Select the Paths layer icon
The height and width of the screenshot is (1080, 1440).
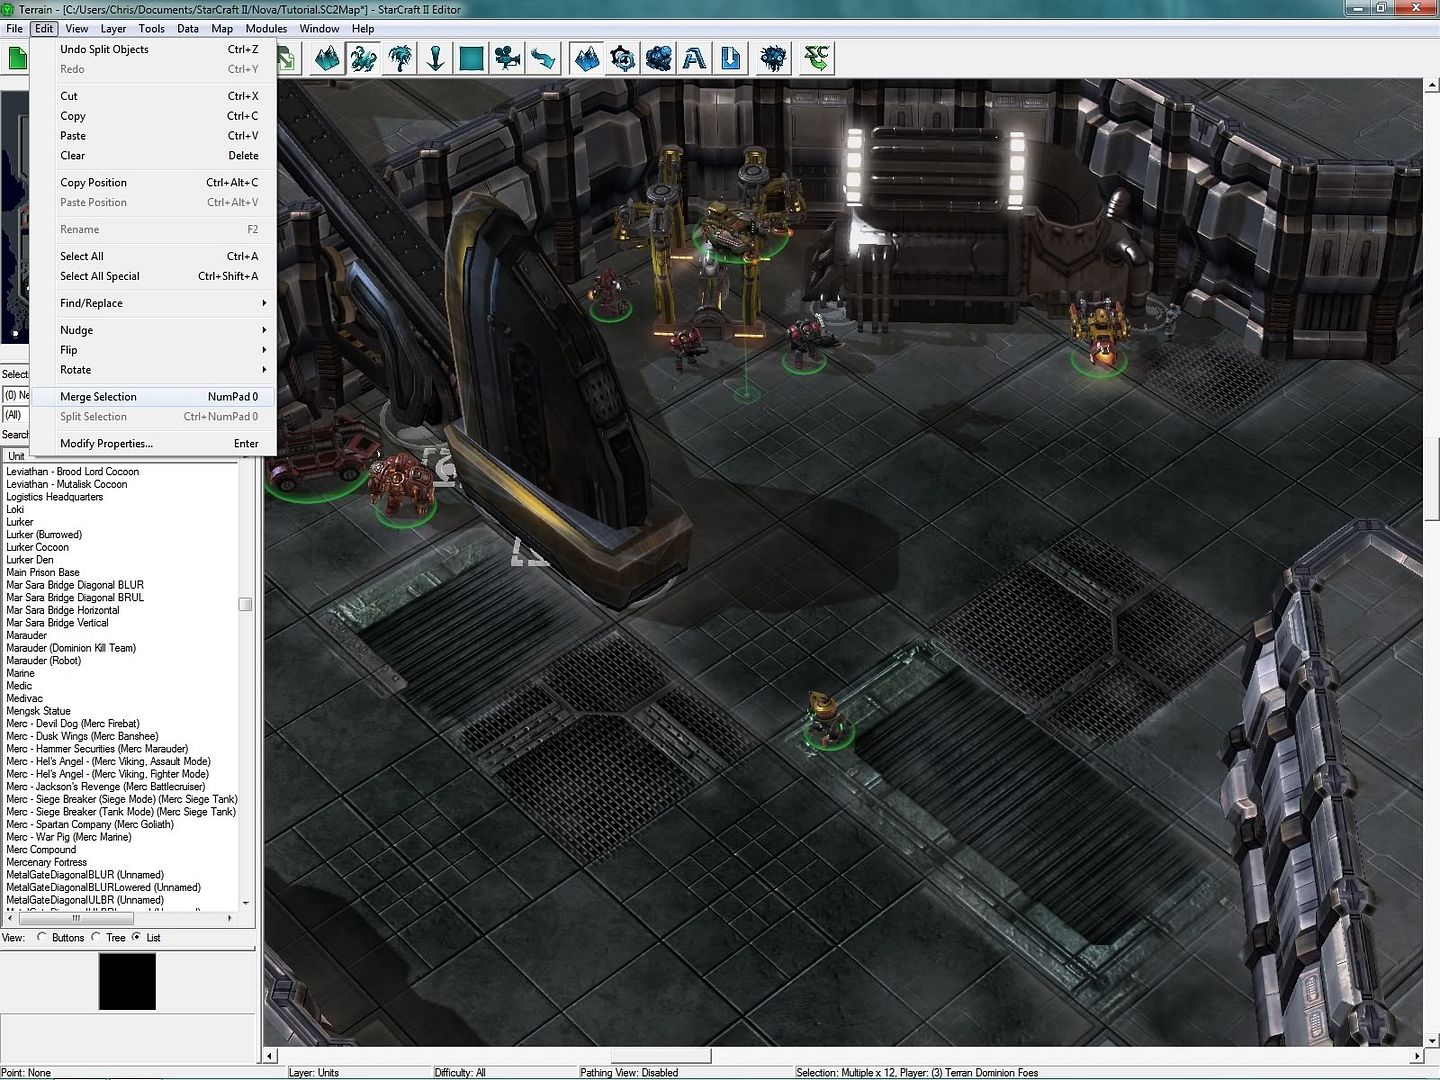pos(544,58)
